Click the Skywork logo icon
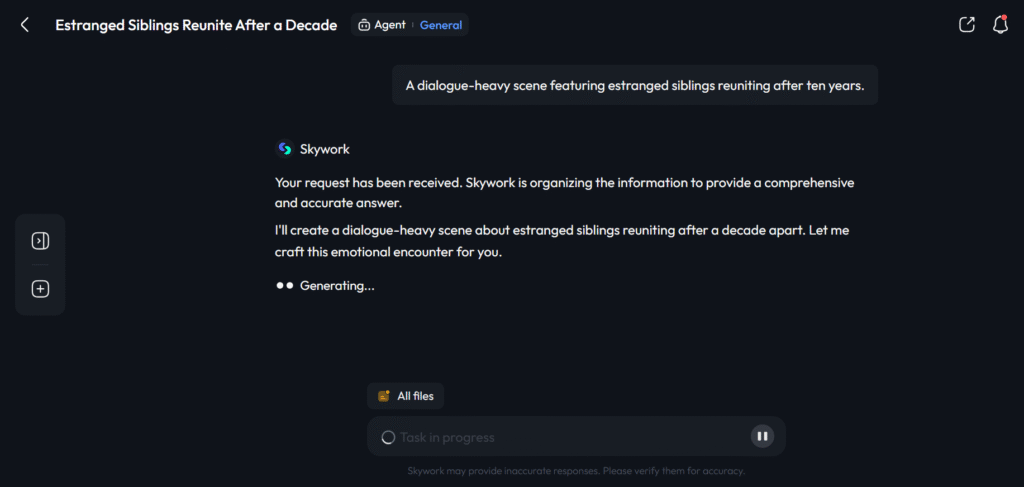The height and width of the screenshot is (487, 1024). point(284,149)
